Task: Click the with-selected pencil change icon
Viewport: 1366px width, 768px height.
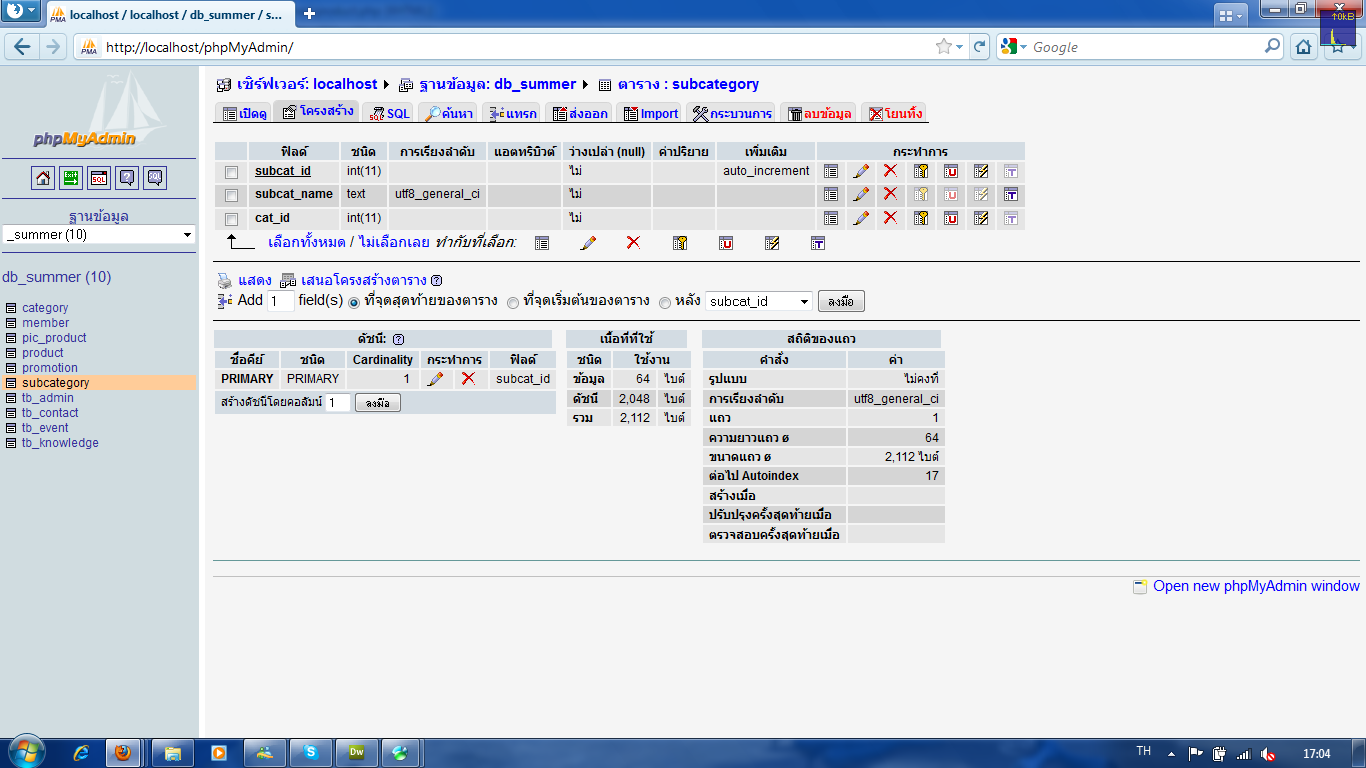Action: (x=588, y=242)
